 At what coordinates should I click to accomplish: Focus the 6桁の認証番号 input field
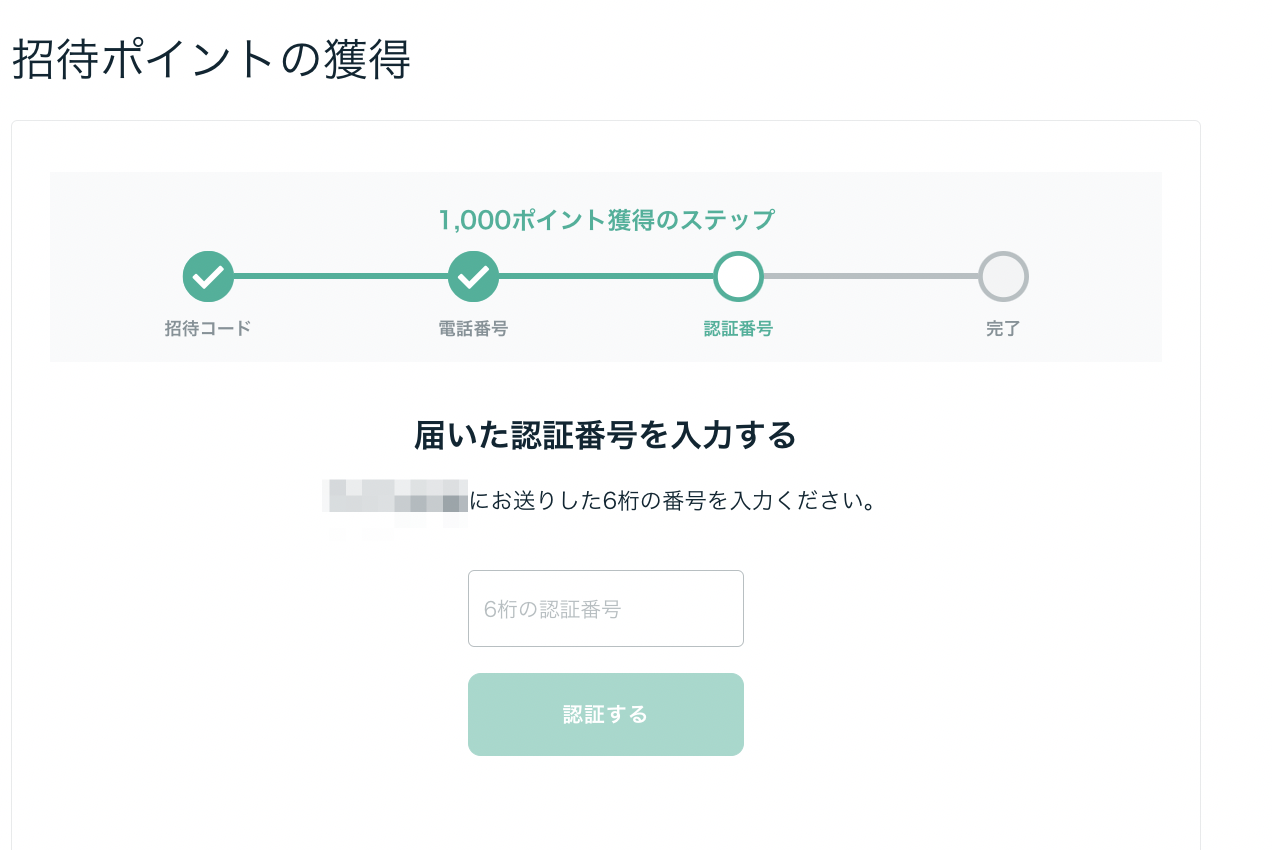[605, 608]
